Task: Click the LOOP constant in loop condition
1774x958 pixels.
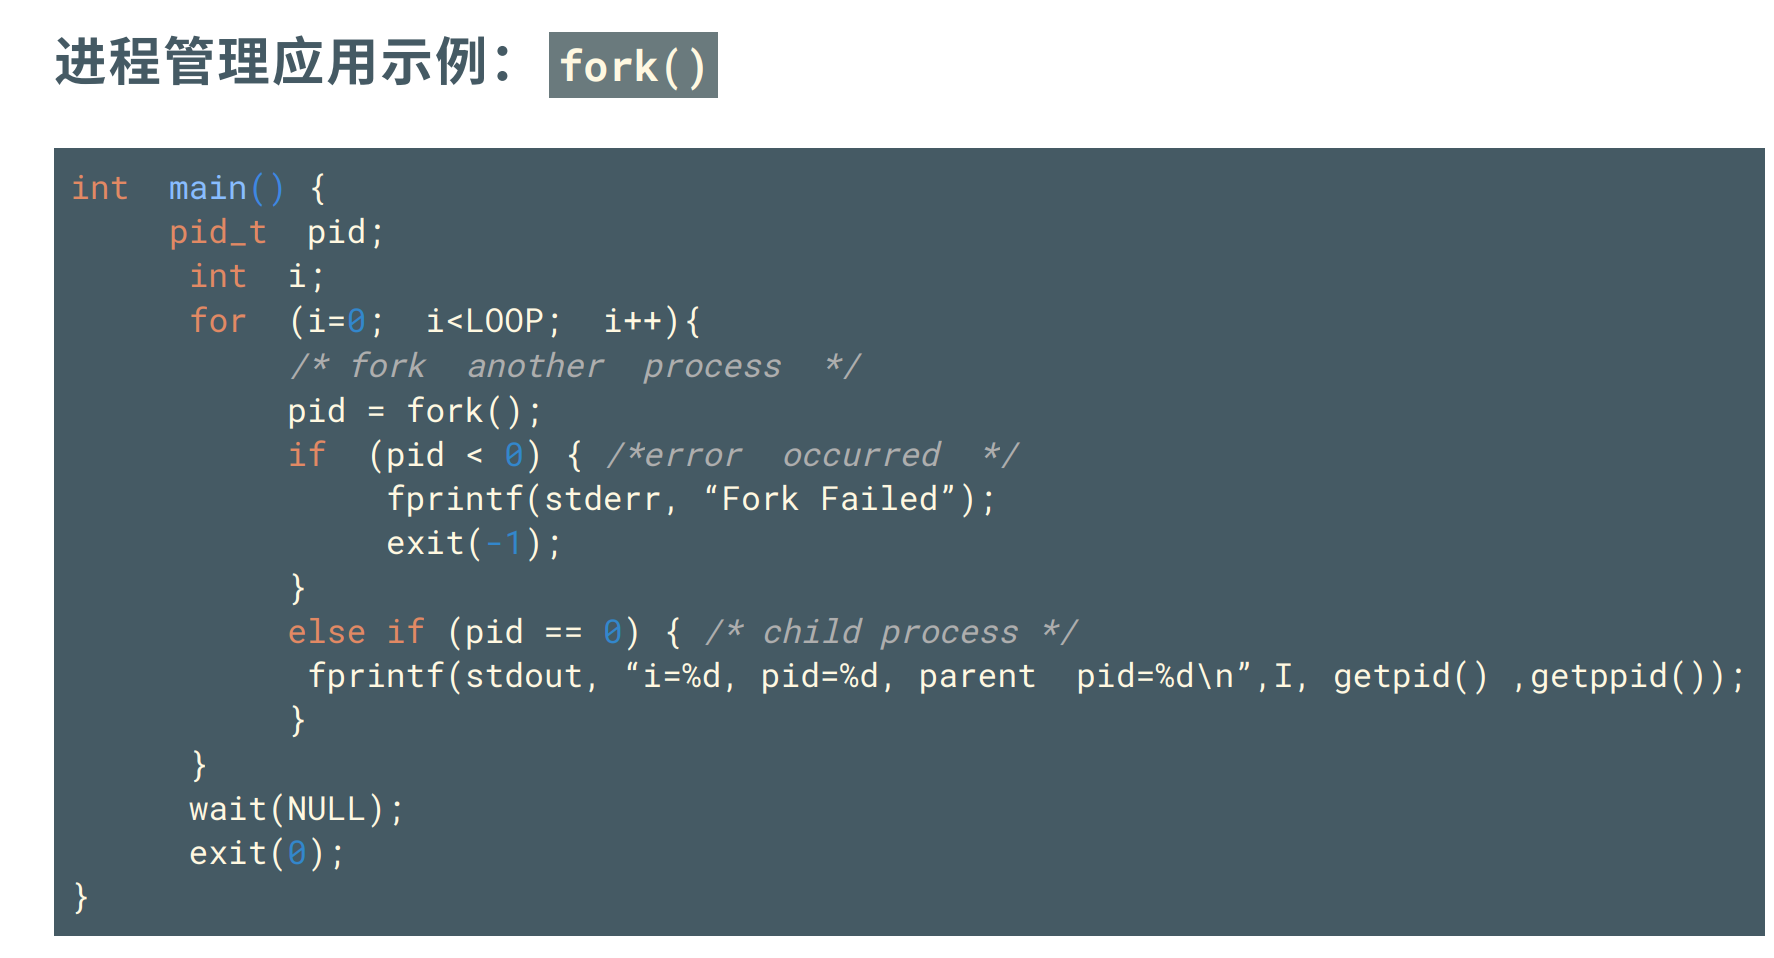Action: [x=504, y=321]
